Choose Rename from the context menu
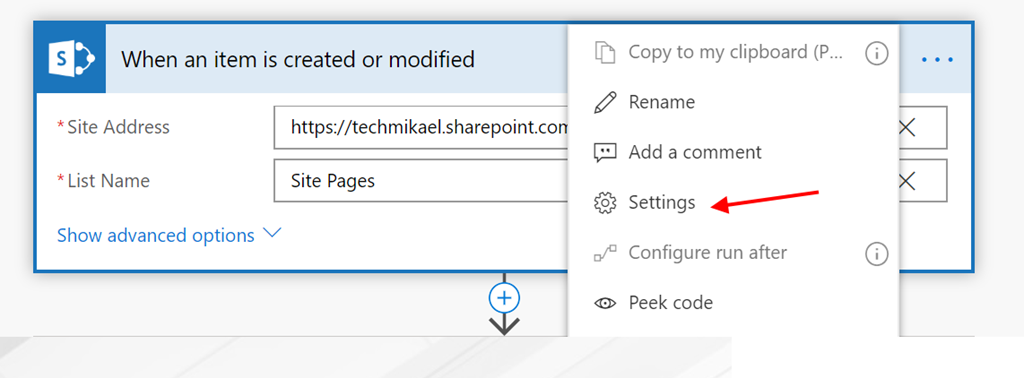The height and width of the screenshot is (378, 1024). (733, 102)
